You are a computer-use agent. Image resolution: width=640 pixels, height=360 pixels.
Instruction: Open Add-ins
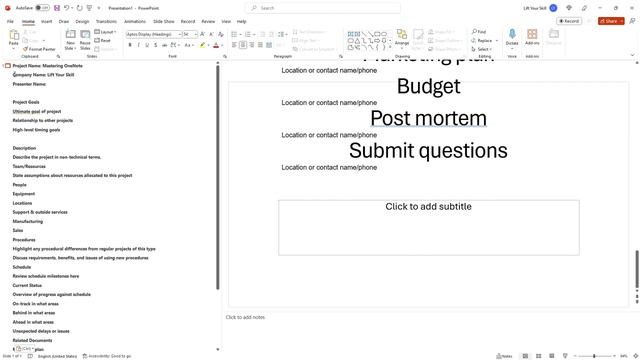(x=532, y=37)
